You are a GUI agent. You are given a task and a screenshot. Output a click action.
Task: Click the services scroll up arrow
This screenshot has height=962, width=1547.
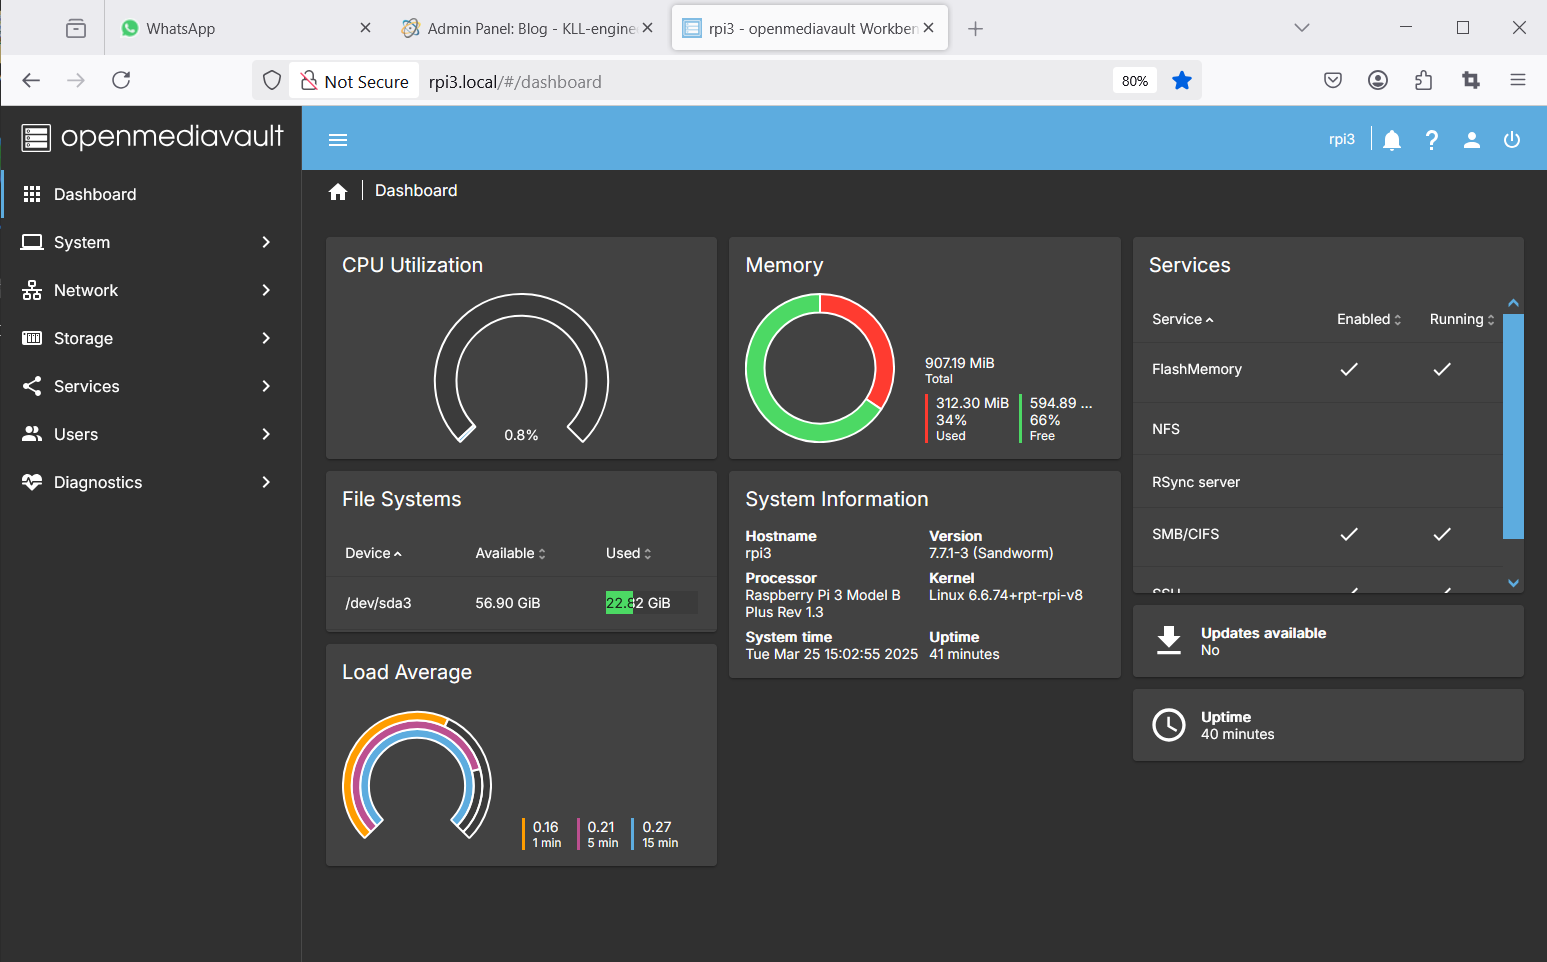1513,303
